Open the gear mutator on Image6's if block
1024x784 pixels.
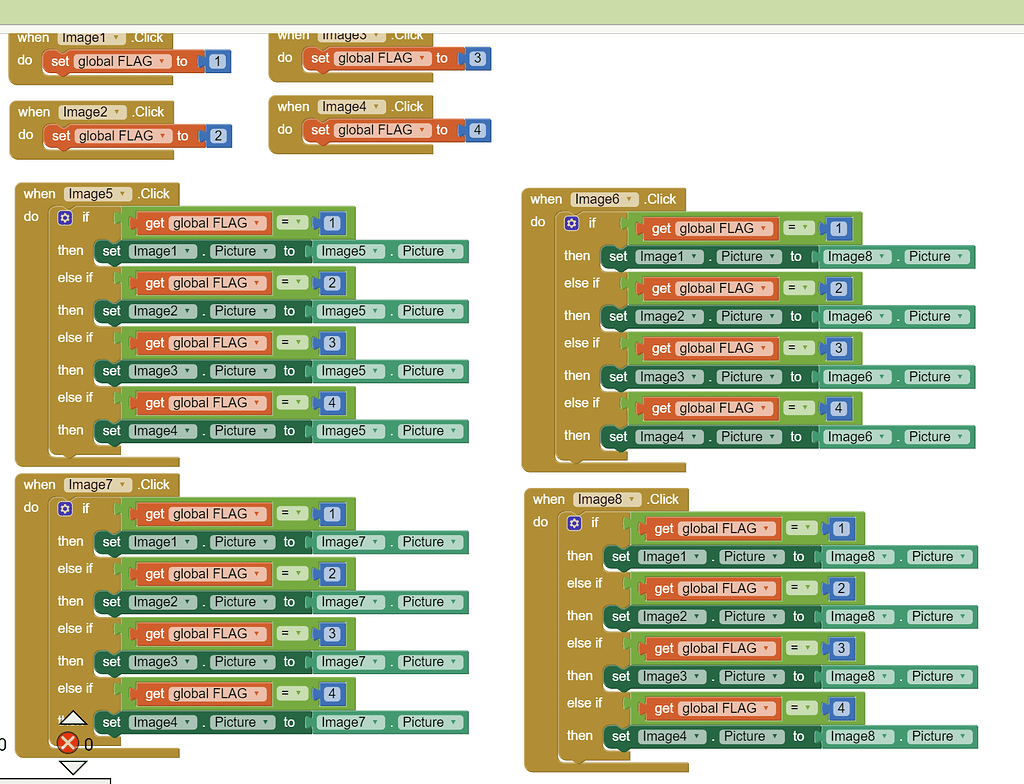click(572, 223)
